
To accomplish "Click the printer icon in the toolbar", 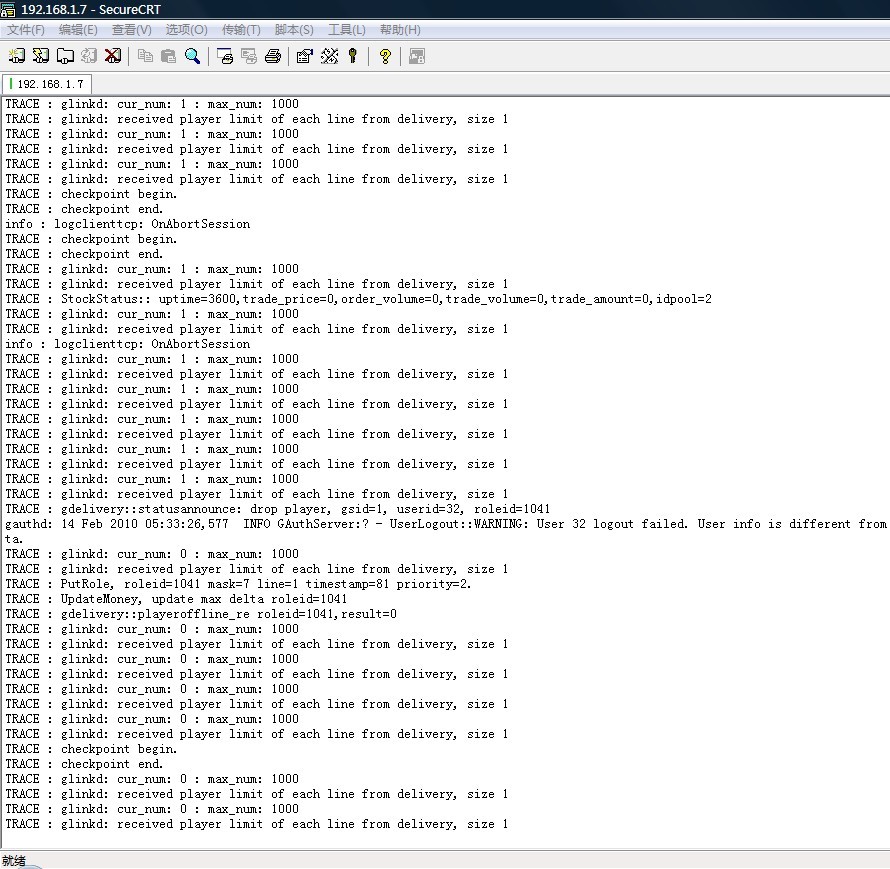I will click(273, 56).
